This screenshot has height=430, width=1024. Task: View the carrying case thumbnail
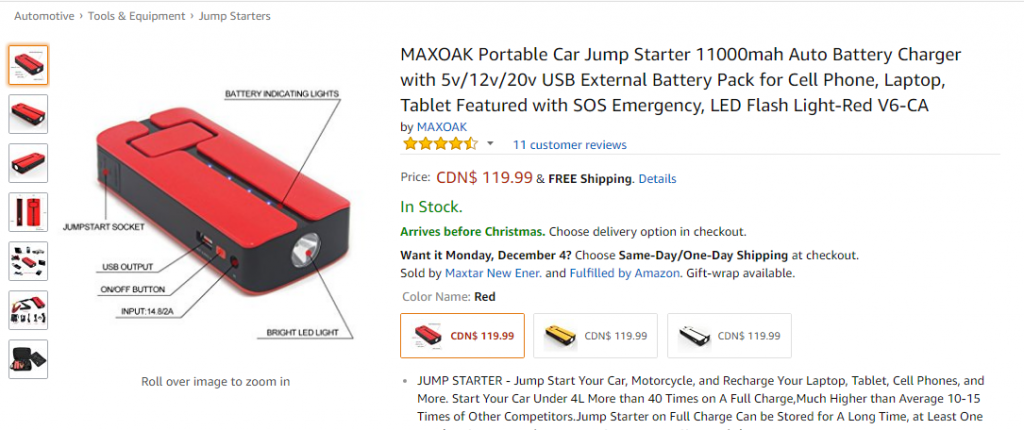tap(28, 359)
